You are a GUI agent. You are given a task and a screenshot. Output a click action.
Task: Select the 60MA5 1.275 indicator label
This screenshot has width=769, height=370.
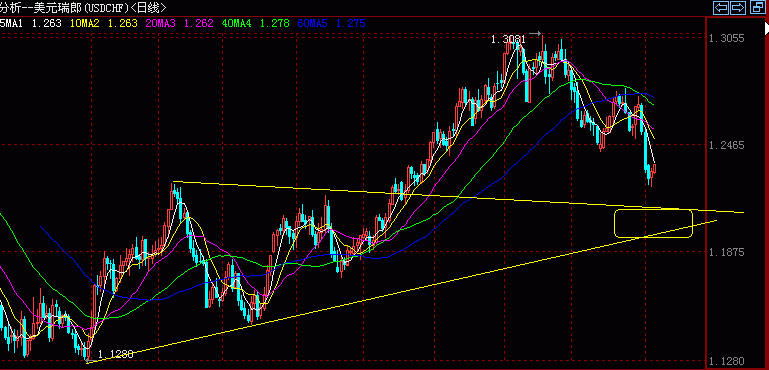332,23
